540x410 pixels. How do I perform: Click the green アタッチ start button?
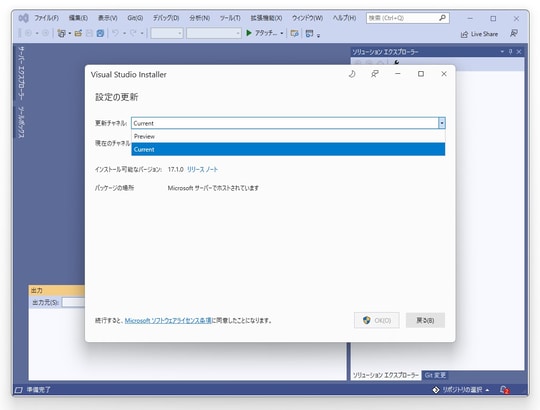point(262,33)
